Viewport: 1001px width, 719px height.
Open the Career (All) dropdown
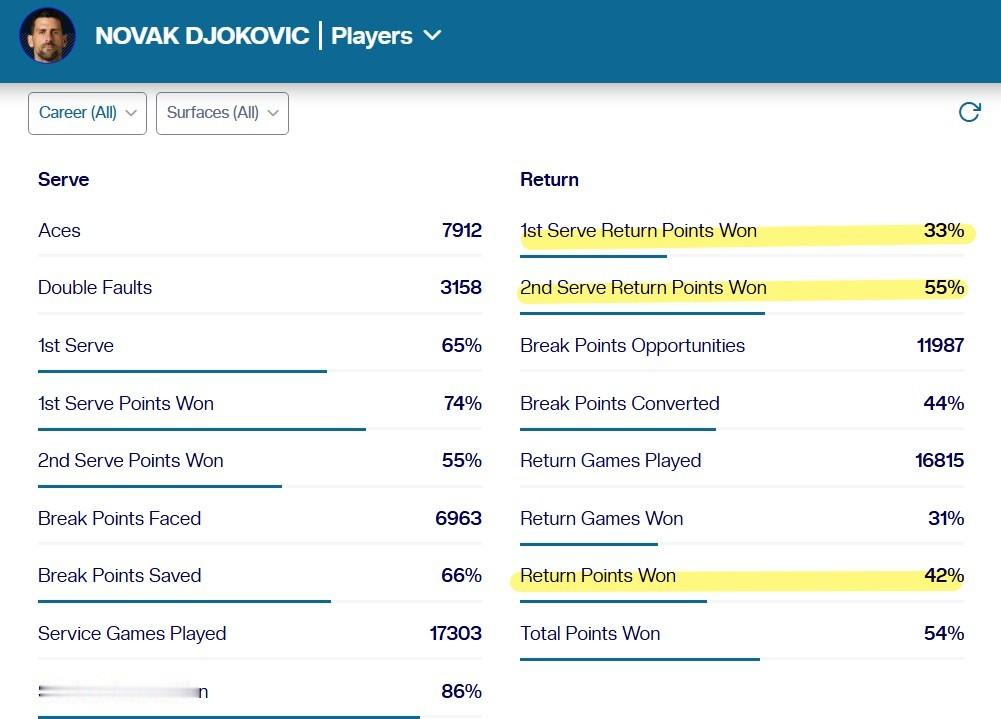point(87,113)
